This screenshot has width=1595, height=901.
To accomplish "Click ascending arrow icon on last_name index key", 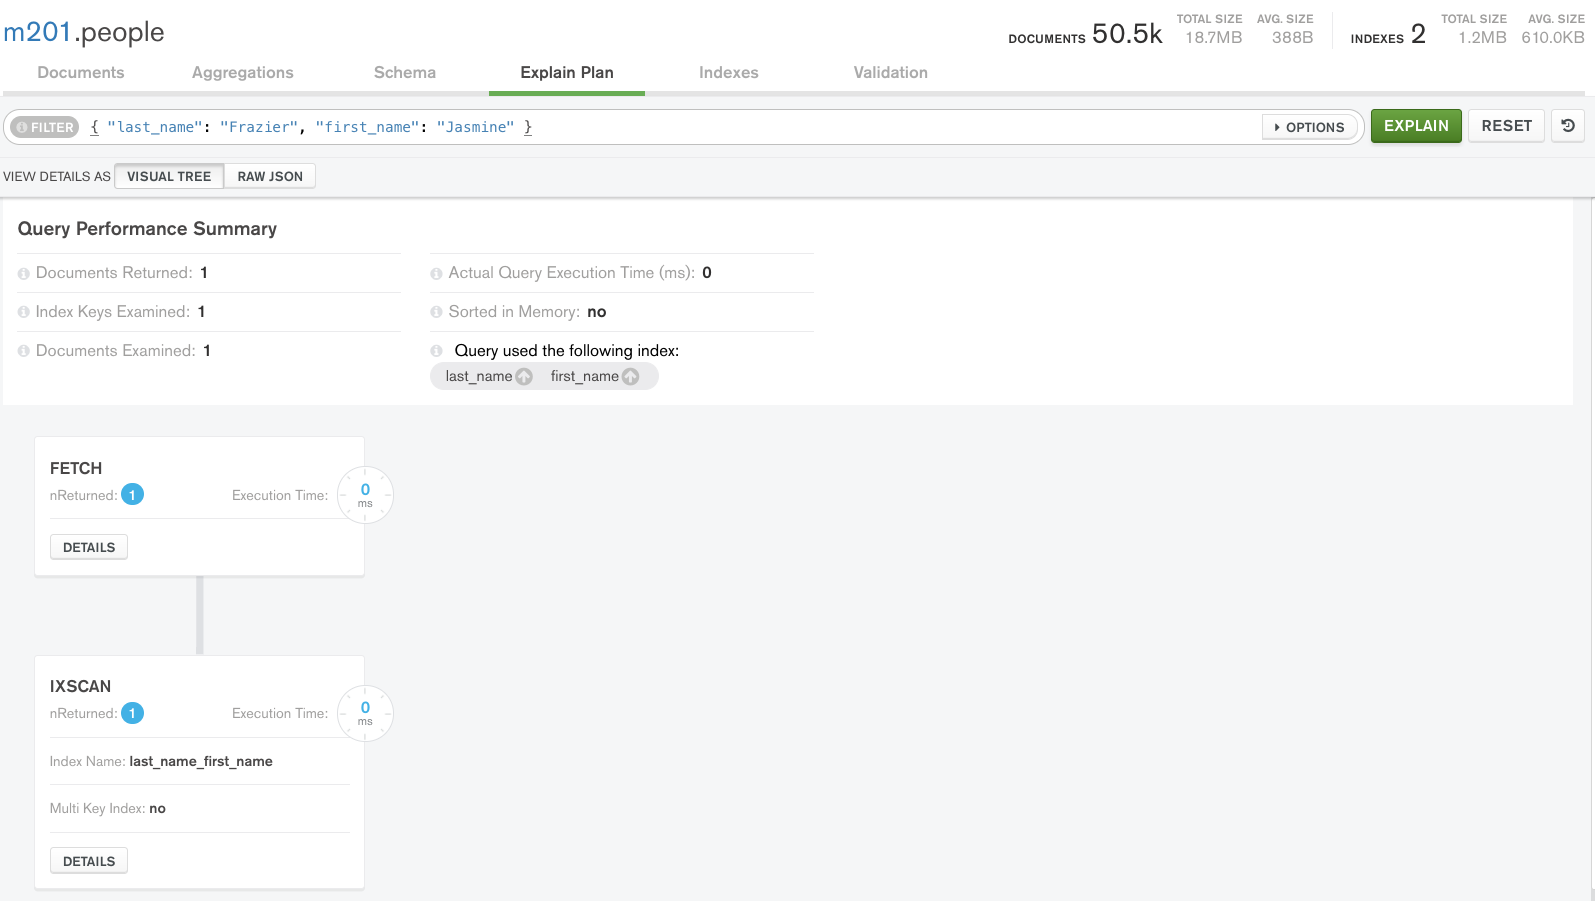I will (x=524, y=377).
